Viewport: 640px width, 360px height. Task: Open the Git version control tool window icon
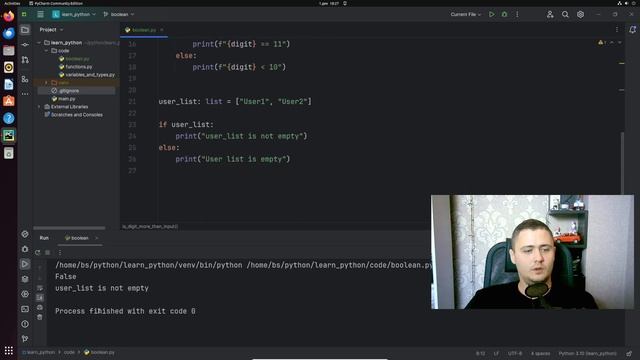tap(25, 338)
